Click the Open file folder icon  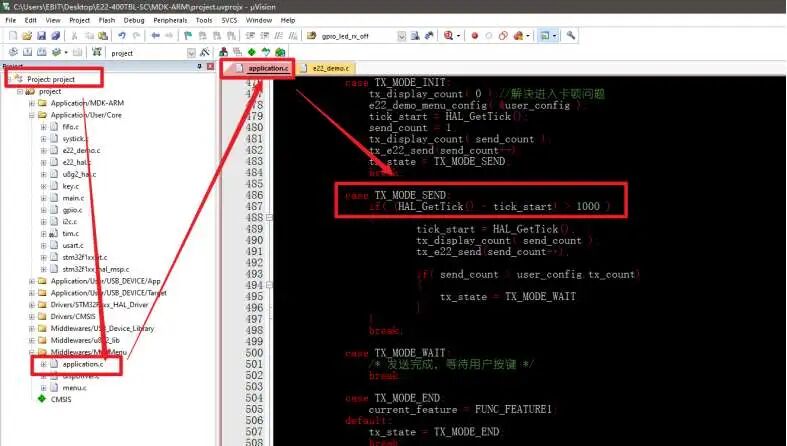click(26, 35)
